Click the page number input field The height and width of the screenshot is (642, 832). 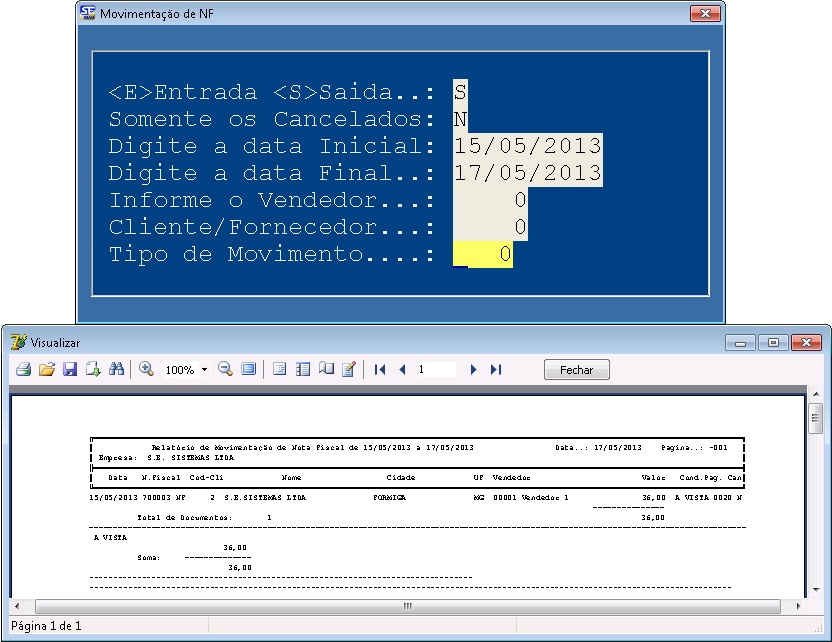[x=436, y=370]
